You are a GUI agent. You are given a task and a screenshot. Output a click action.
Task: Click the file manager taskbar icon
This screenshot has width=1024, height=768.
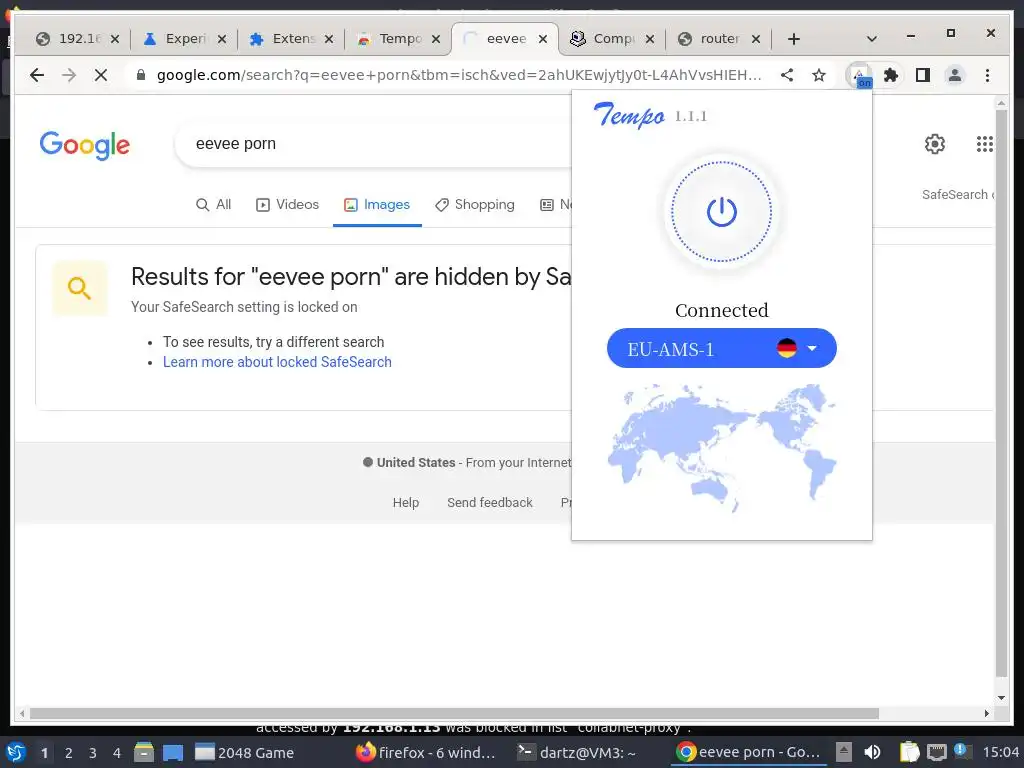tap(144, 752)
